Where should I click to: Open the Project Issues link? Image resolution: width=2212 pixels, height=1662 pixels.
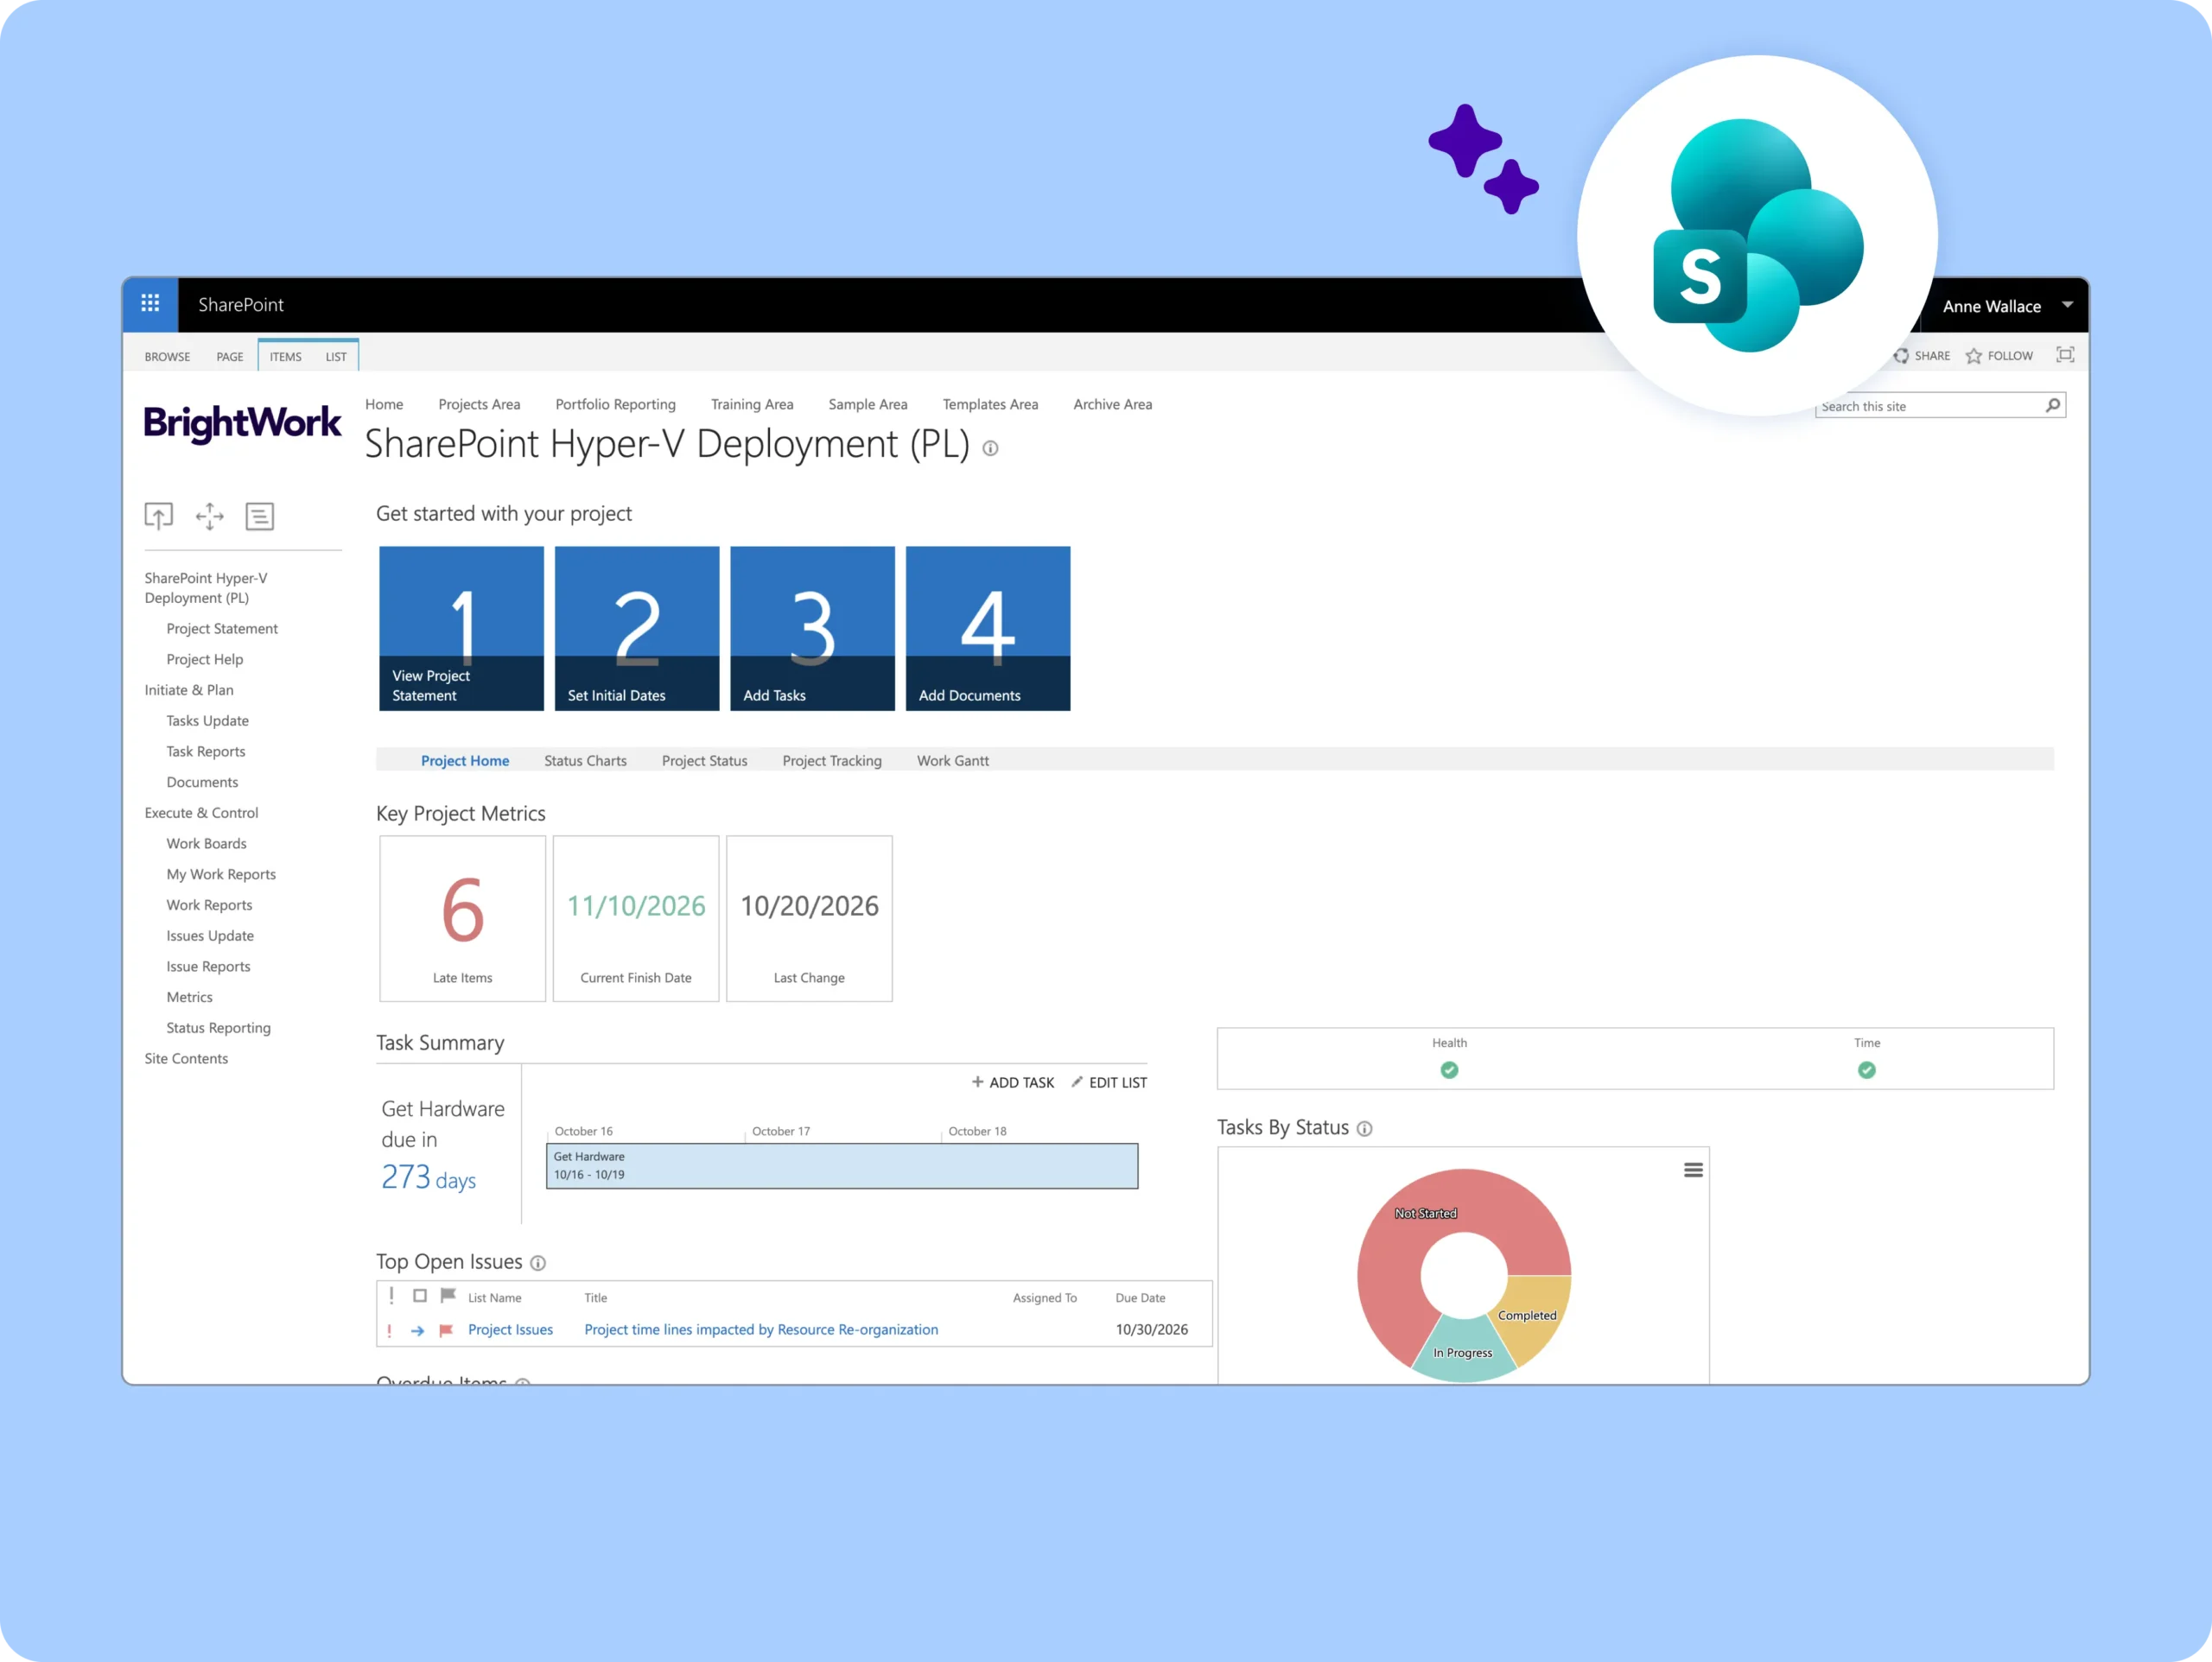click(510, 1330)
